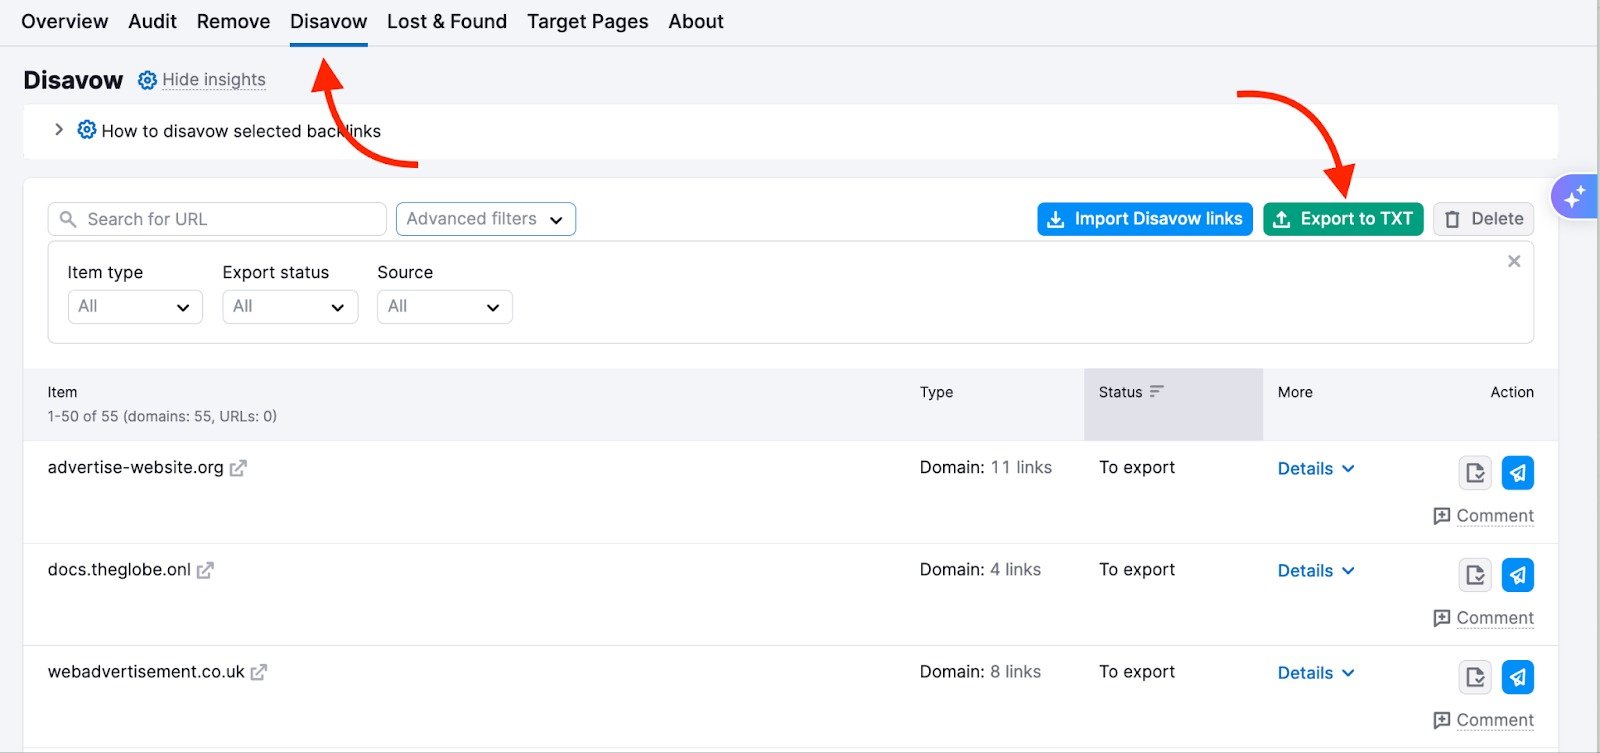The image size is (1600, 753).
Task: Close the advanced filters panel
Action: [x=1513, y=261]
